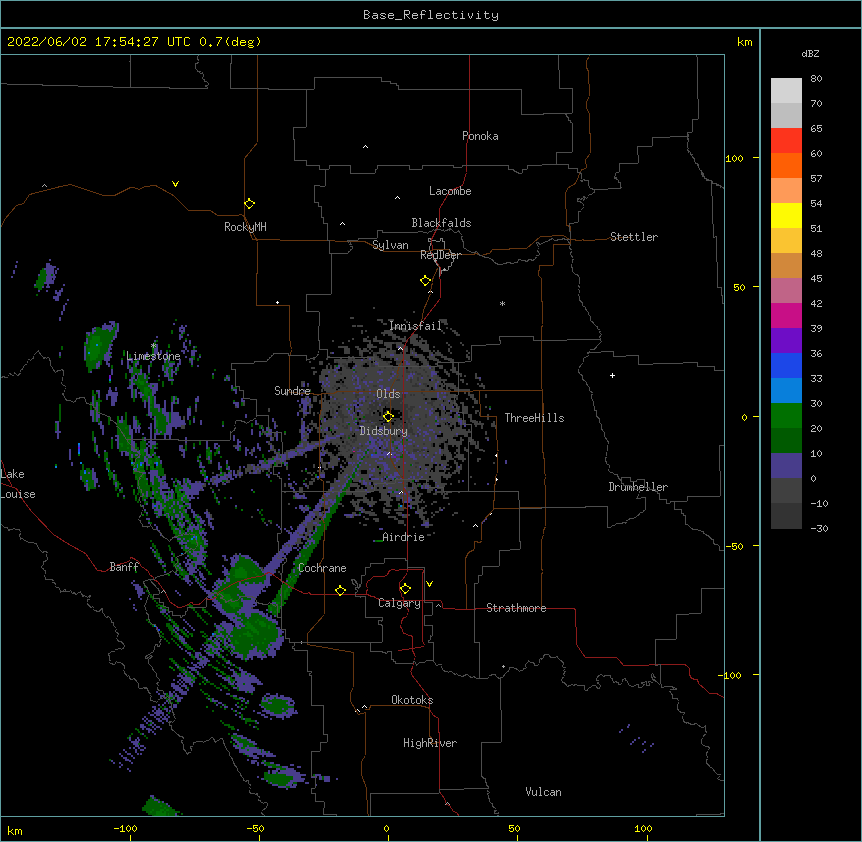This screenshot has height=842, width=862.
Task: Select the purple swatch between 39 and 36
Action: tap(786, 340)
